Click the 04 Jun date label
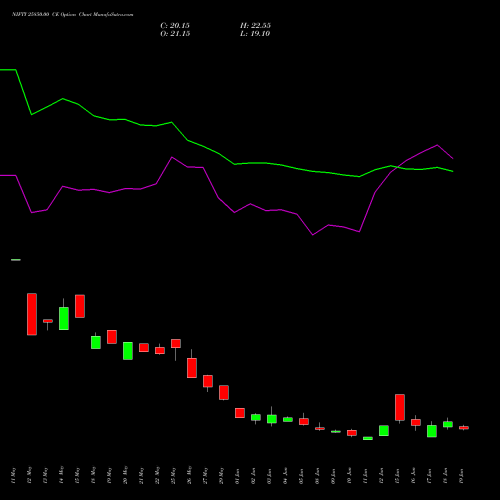The width and height of the screenshot is (500, 500). coord(285,476)
